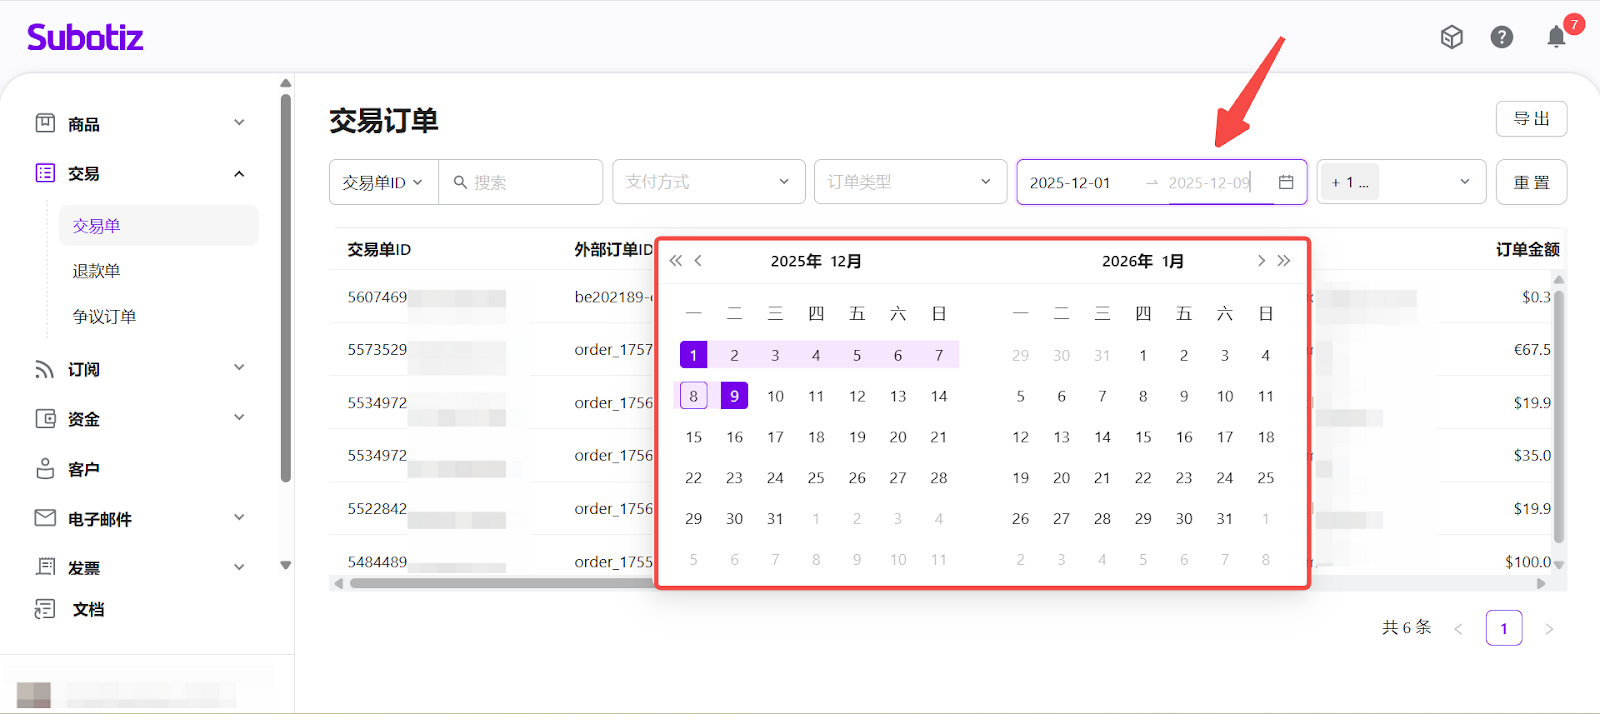Advance to next month in calendar

(1261, 261)
